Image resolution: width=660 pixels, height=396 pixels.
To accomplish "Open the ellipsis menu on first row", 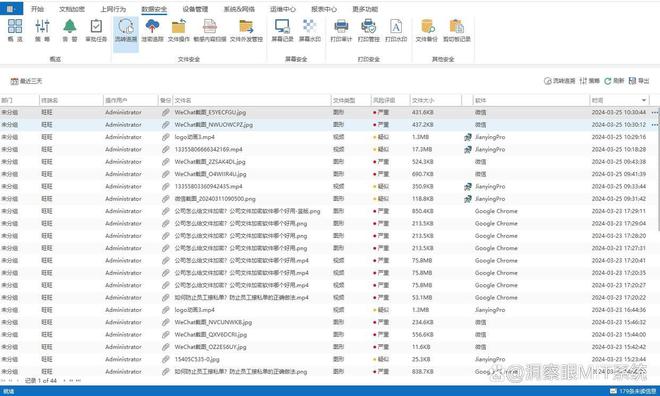I will pos(655,112).
